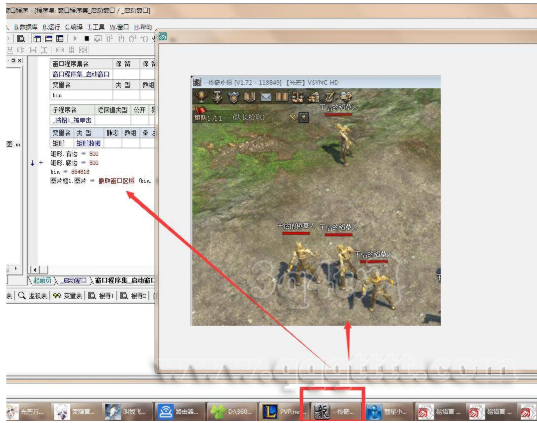Click the first greyed icon in second toolbar row
Image resolution: width=537 pixels, height=423 pixels.
[x=10, y=50]
